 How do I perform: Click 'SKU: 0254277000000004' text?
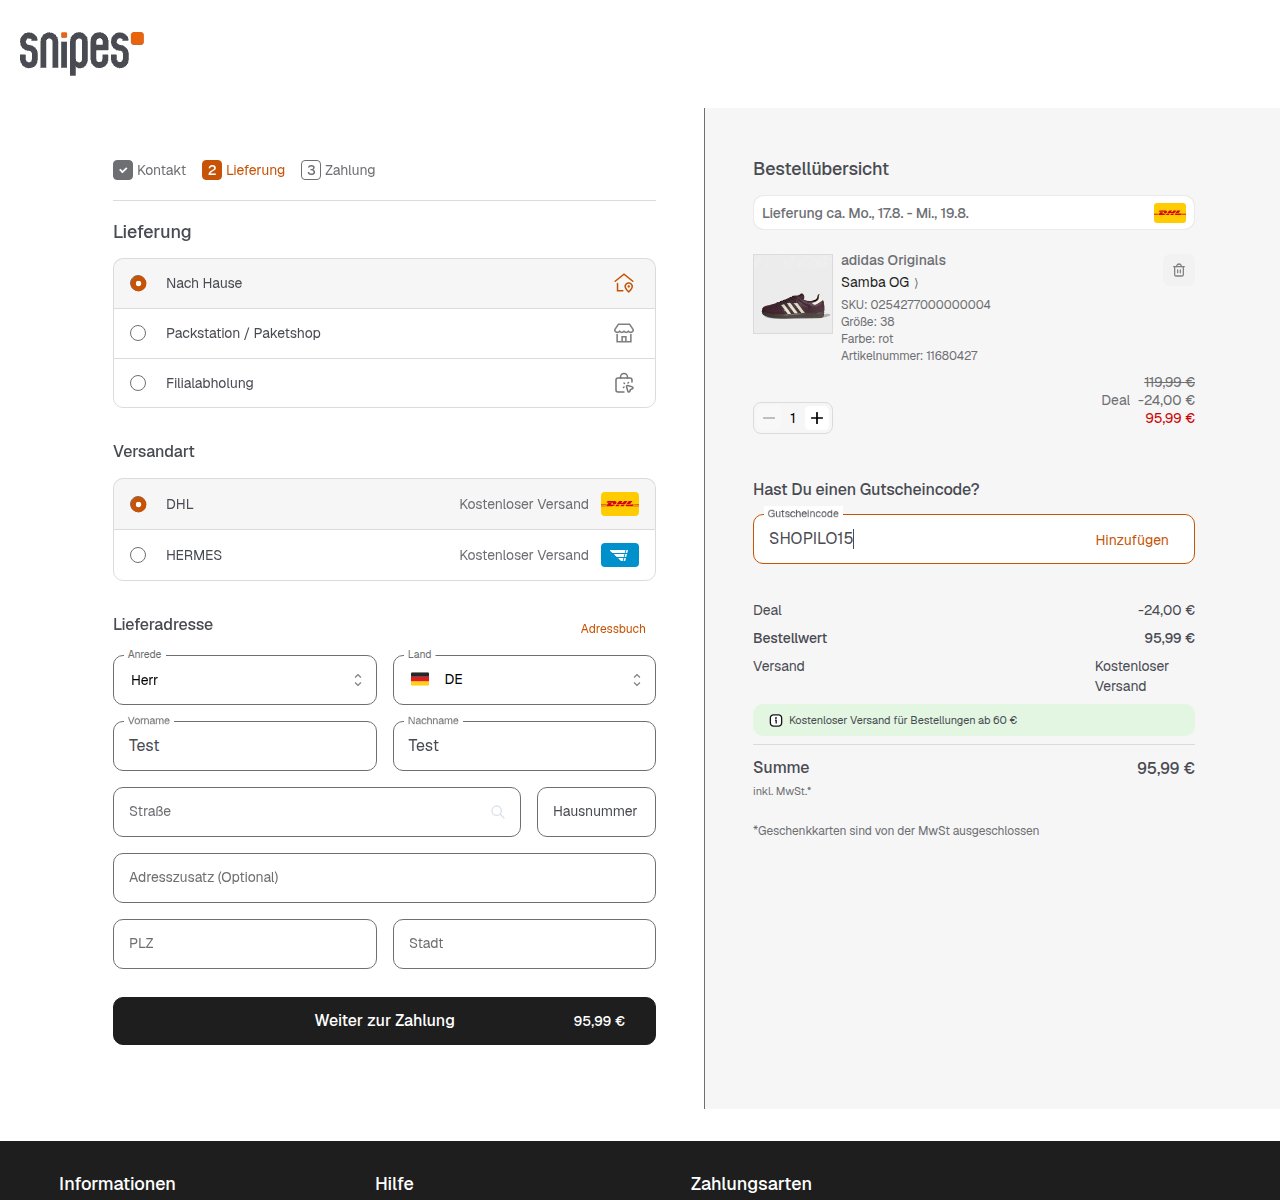916,305
